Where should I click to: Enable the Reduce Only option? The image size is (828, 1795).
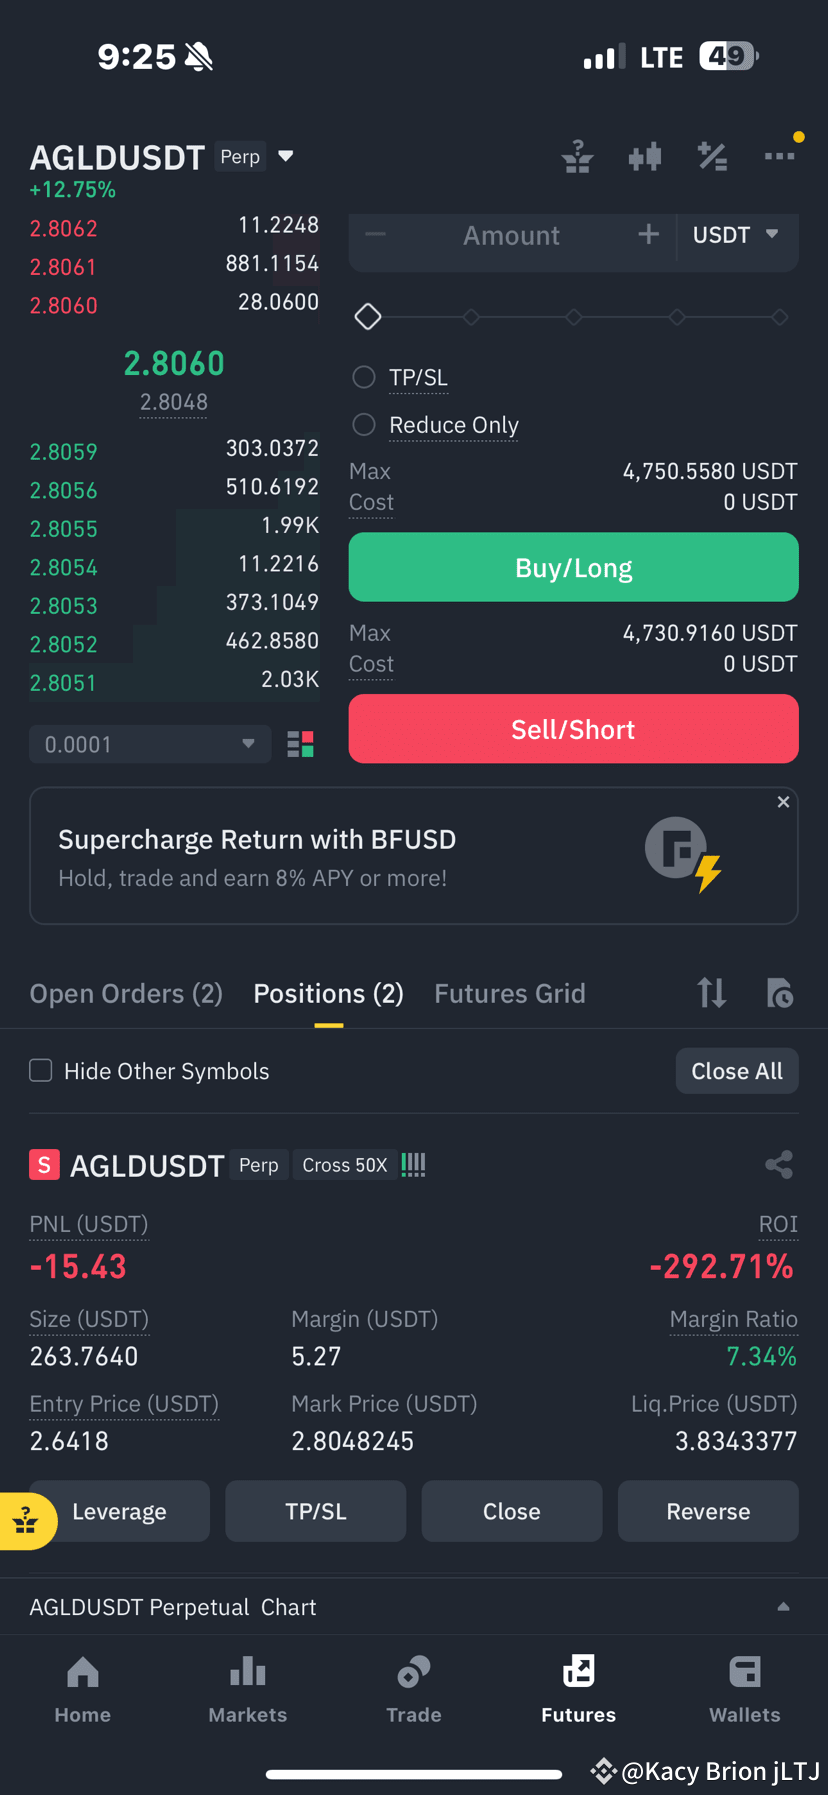[364, 425]
